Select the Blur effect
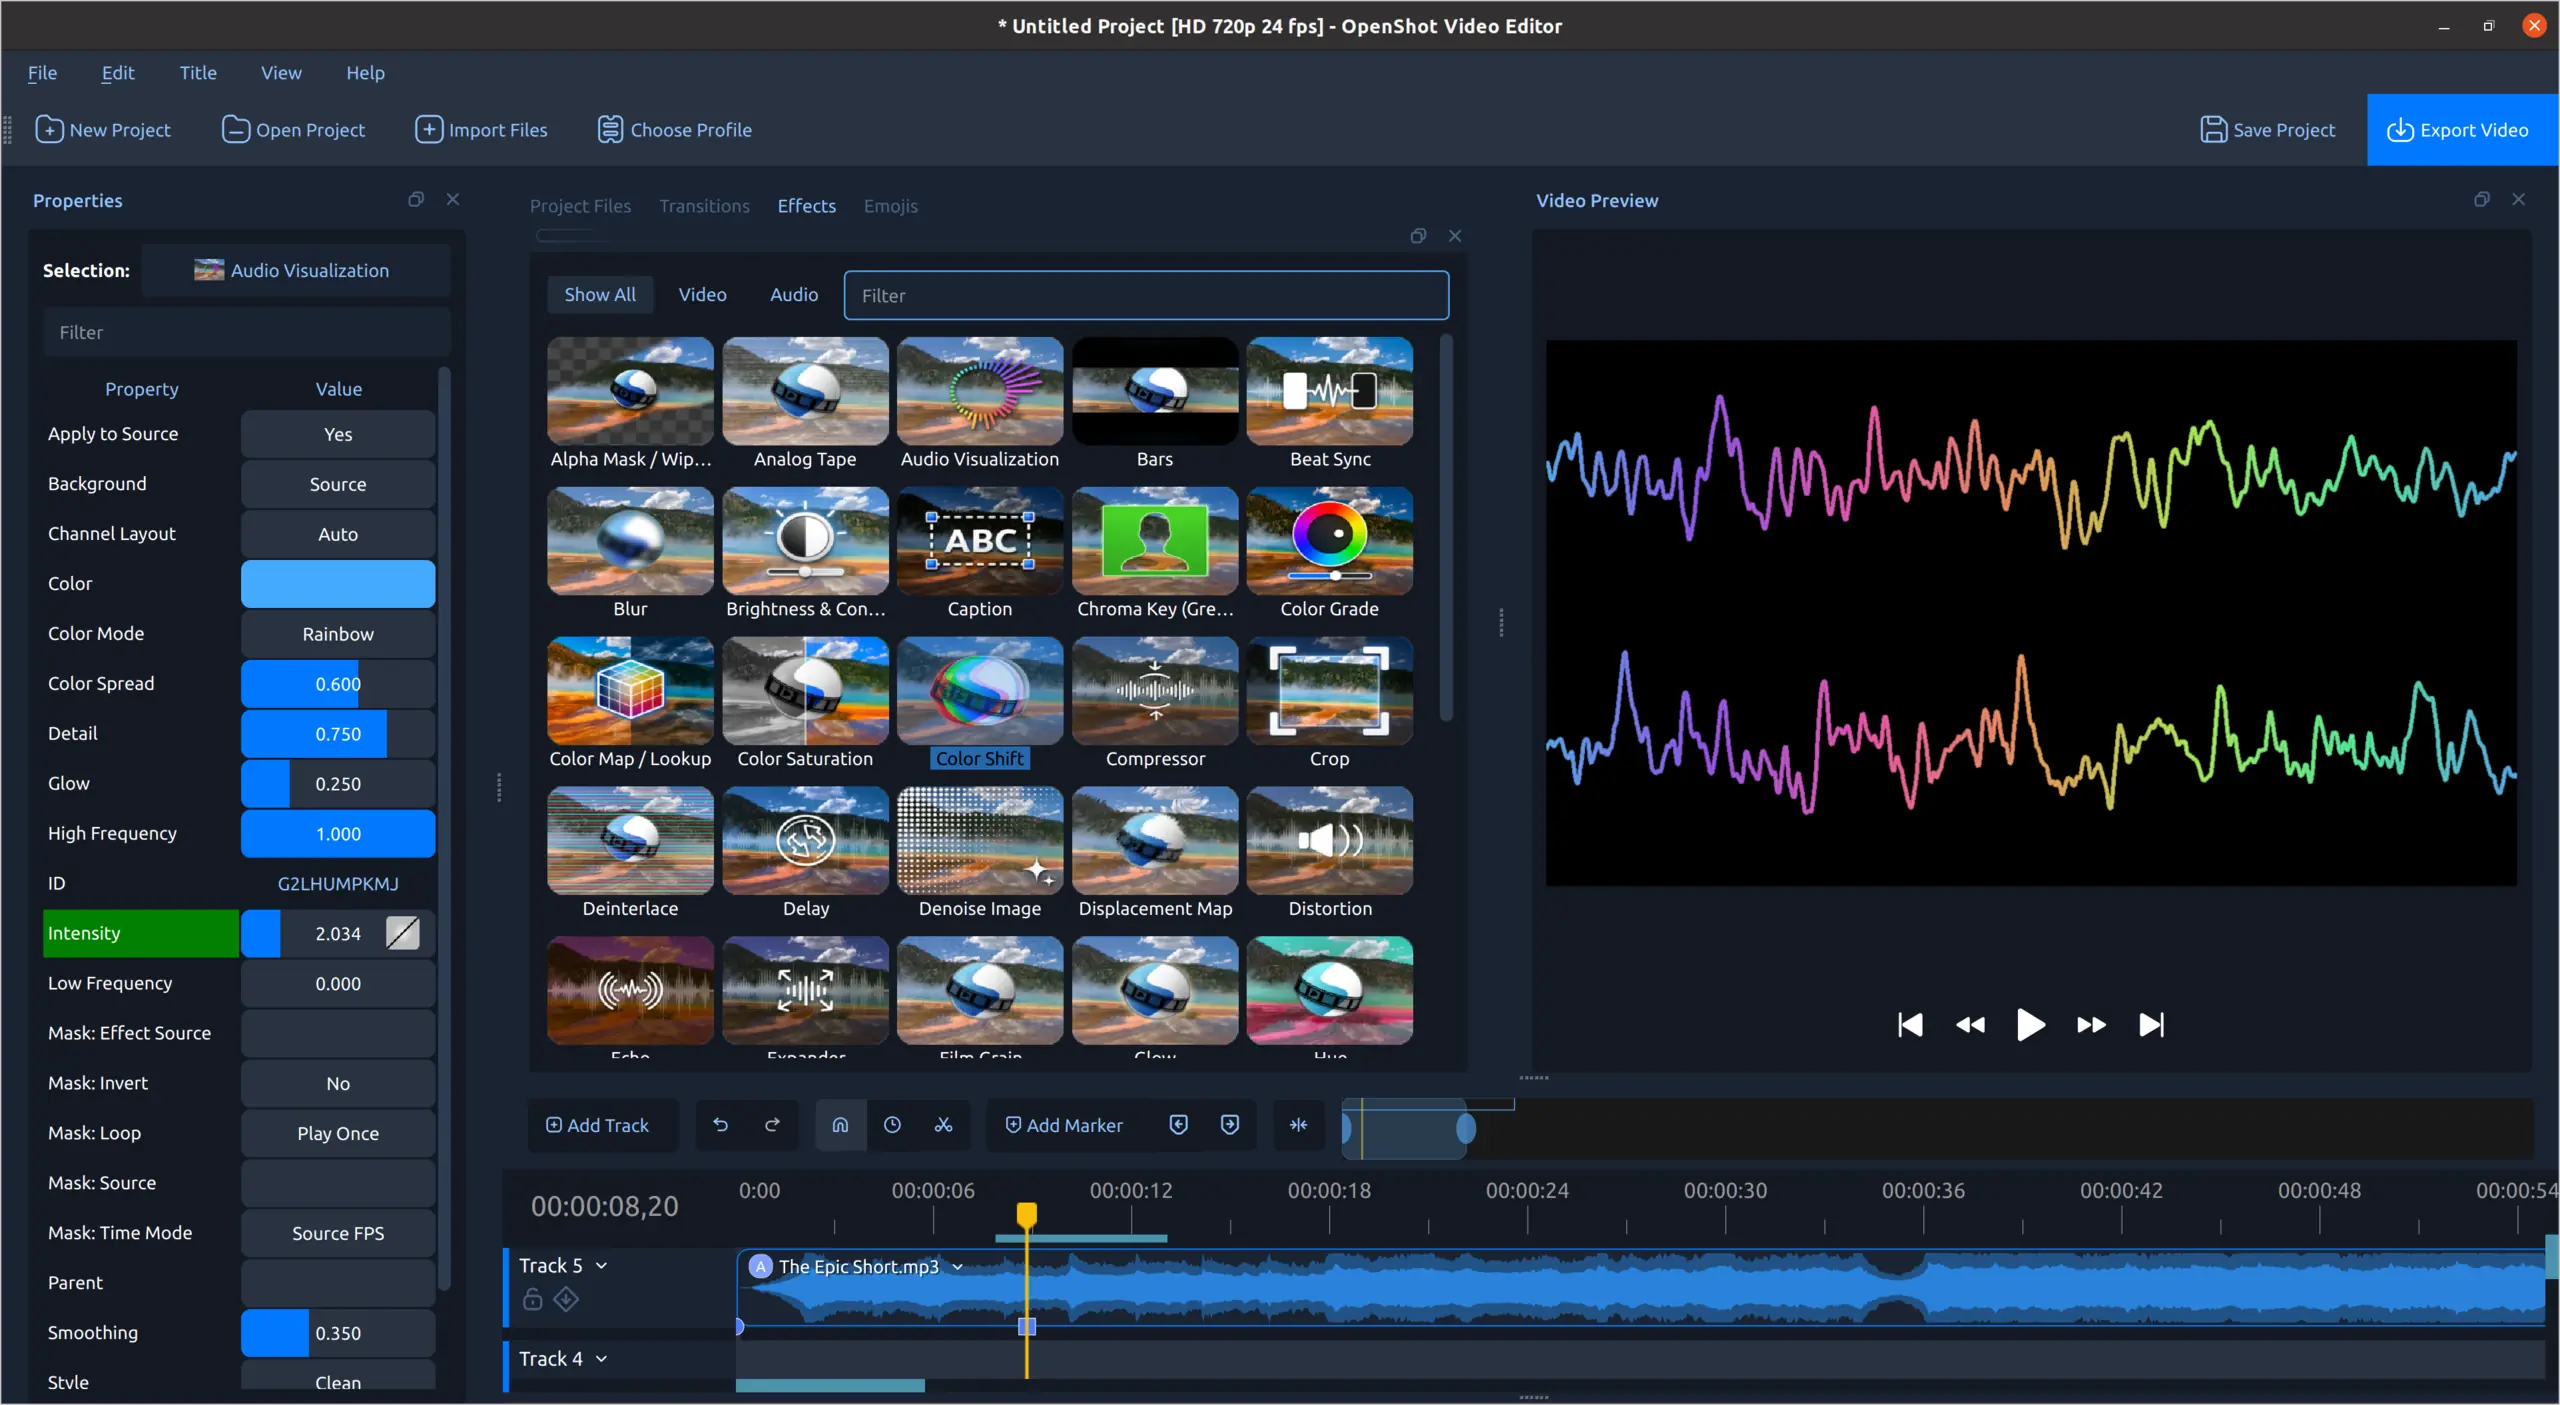 coord(630,554)
